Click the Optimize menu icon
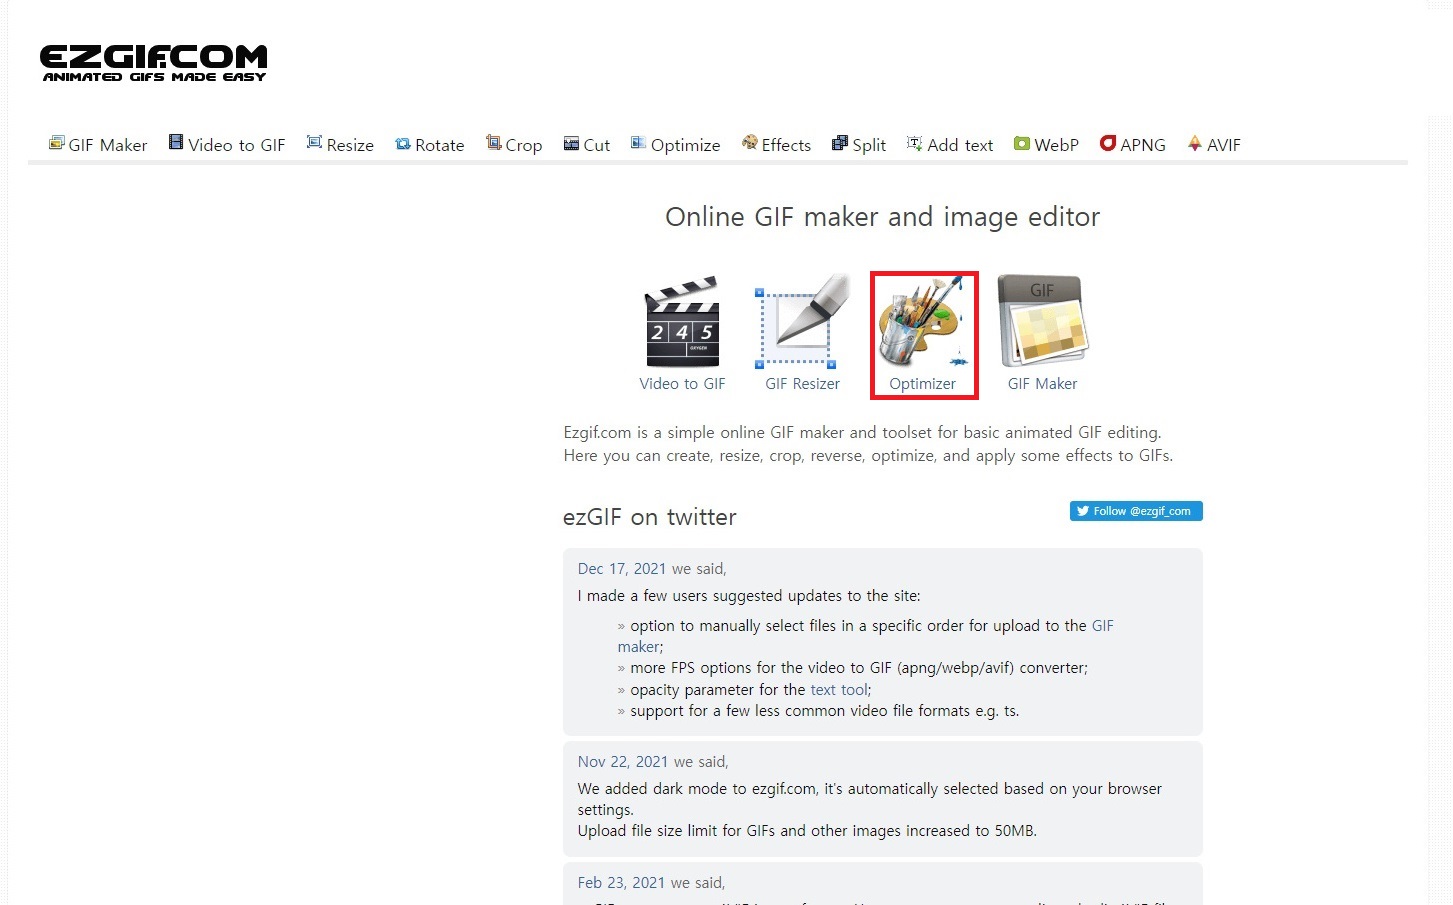 pos(638,143)
